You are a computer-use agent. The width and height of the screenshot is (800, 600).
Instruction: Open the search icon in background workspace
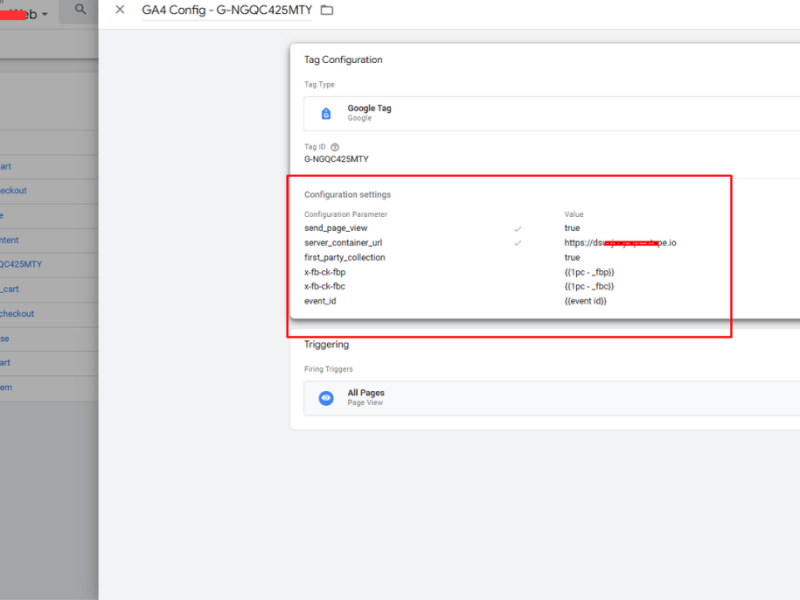pyautogui.click(x=80, y=9)
